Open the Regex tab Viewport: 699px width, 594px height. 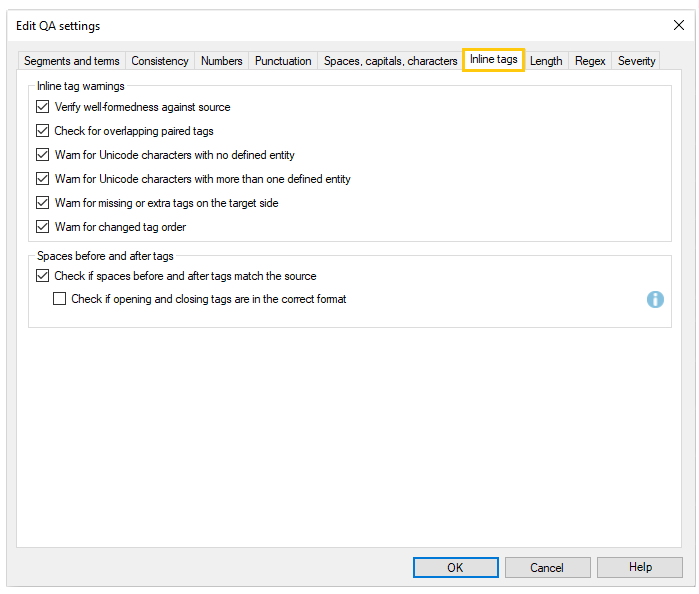[590, 61]
